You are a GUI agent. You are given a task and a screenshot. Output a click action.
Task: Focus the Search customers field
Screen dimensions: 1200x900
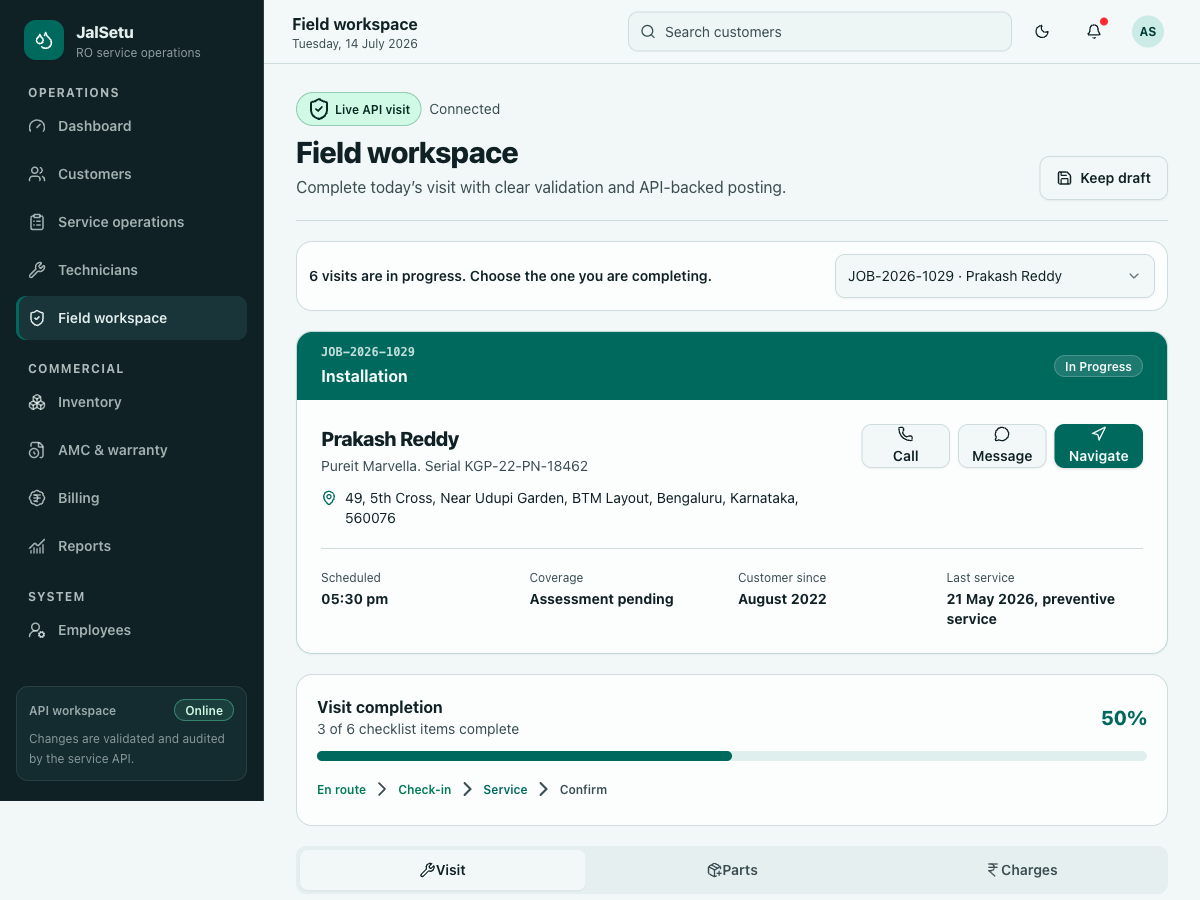click(820, 32)
